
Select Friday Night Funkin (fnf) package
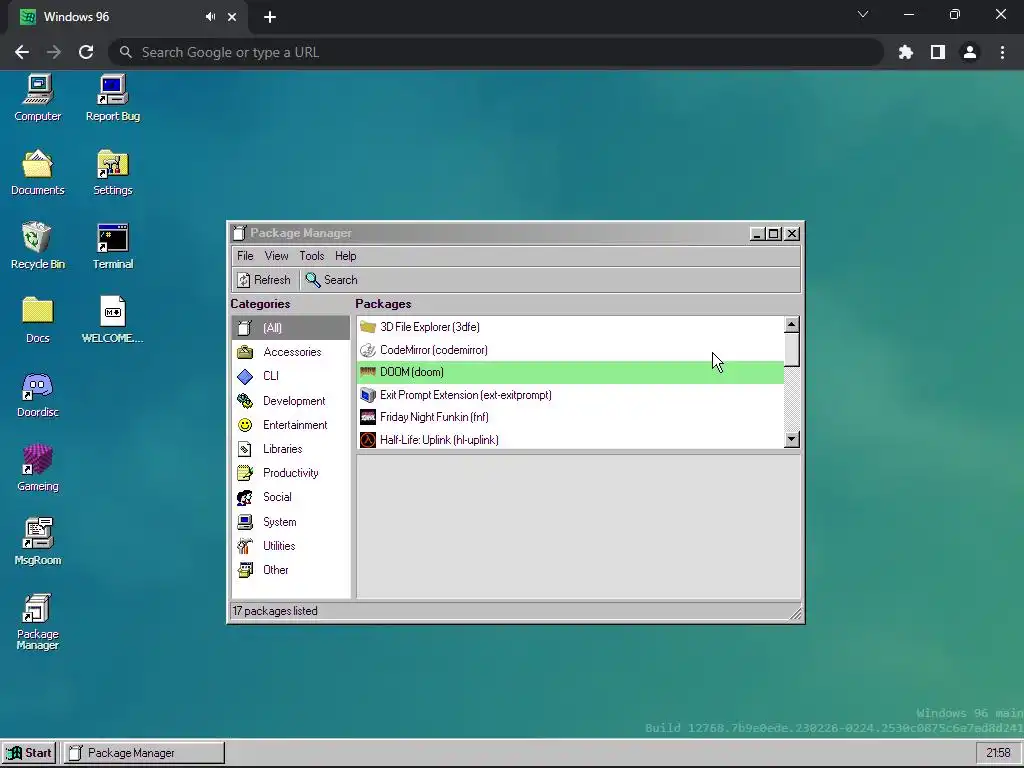point(570,417)
